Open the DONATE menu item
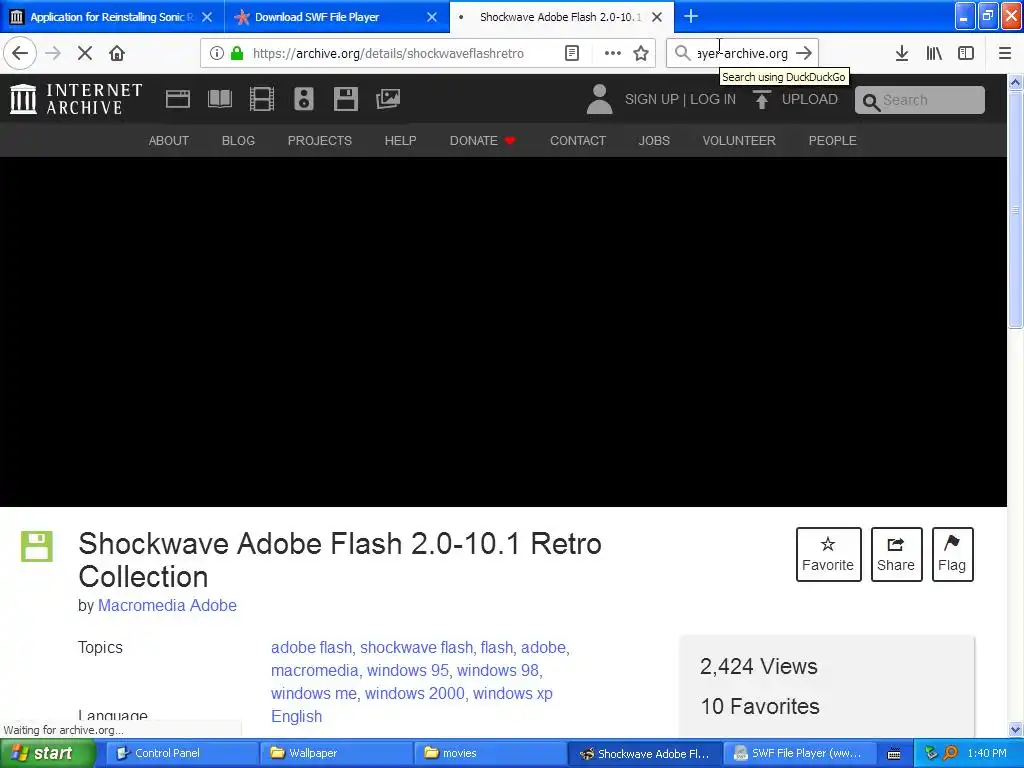Image resolution: width=1024 pixels, height=768 pixels. coord(483,140)
